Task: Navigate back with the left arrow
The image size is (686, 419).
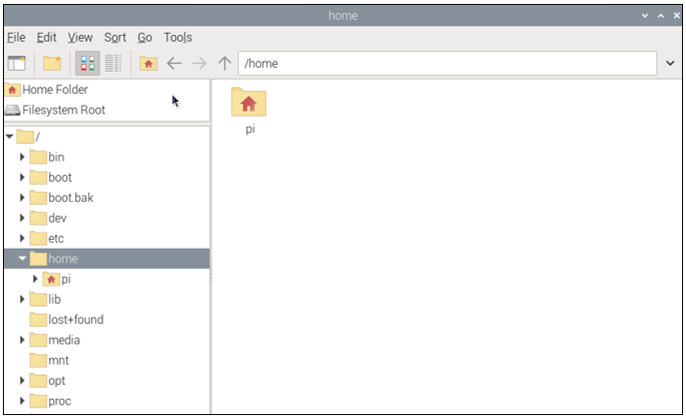Action: 174,63
